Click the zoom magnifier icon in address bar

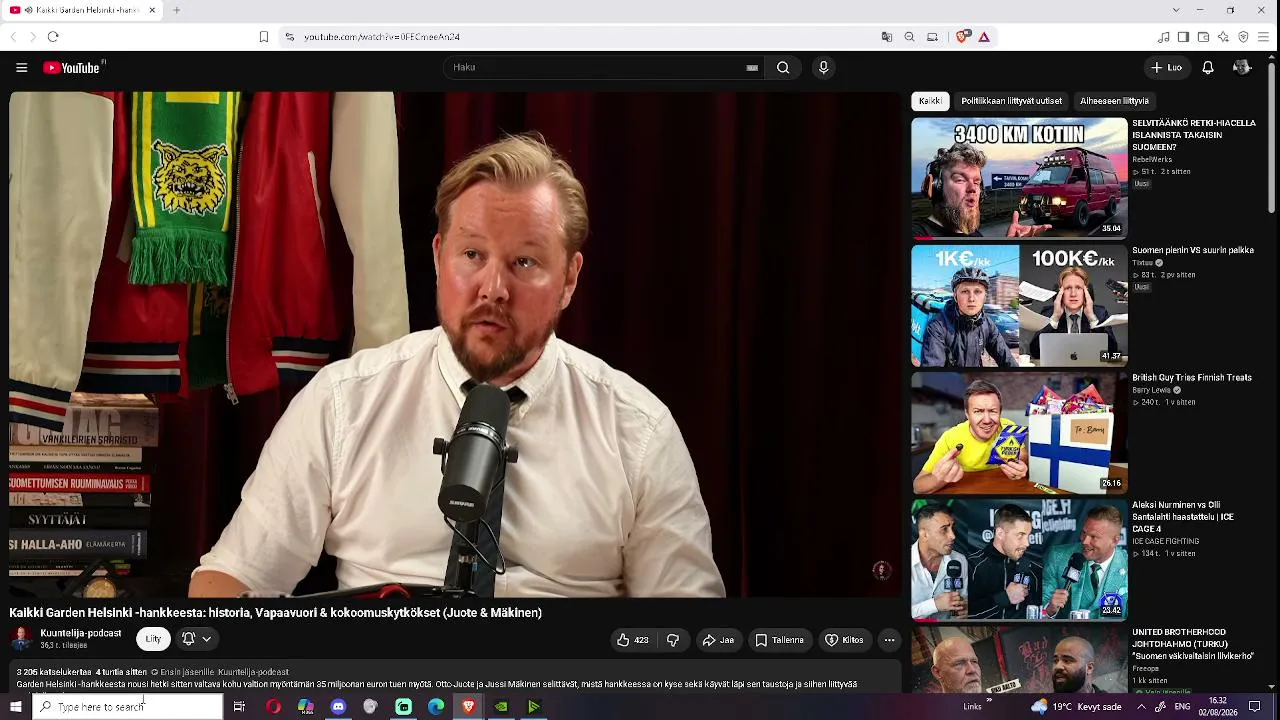[x=909, y=37]
